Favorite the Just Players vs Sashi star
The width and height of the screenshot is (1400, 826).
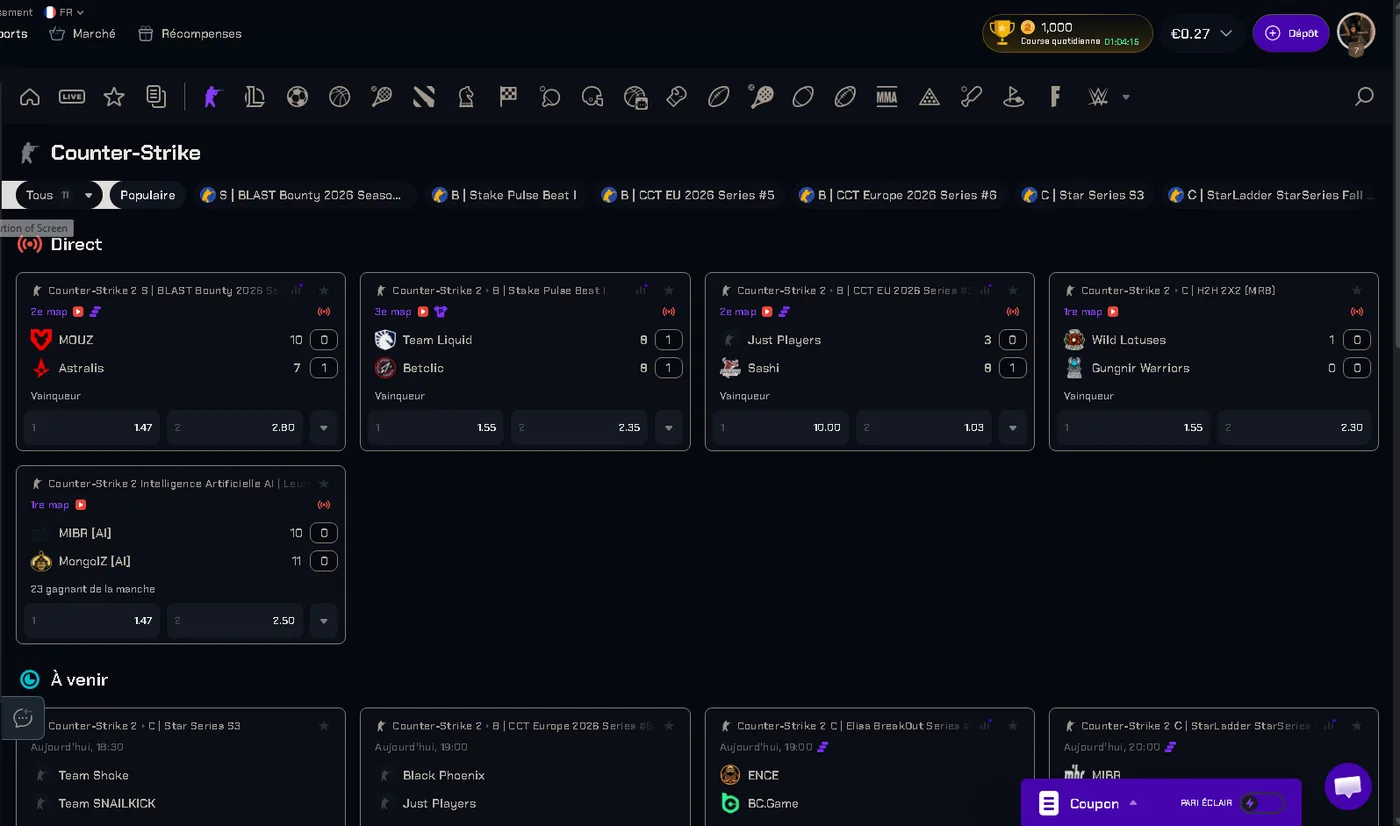(x=1013, y=290)
